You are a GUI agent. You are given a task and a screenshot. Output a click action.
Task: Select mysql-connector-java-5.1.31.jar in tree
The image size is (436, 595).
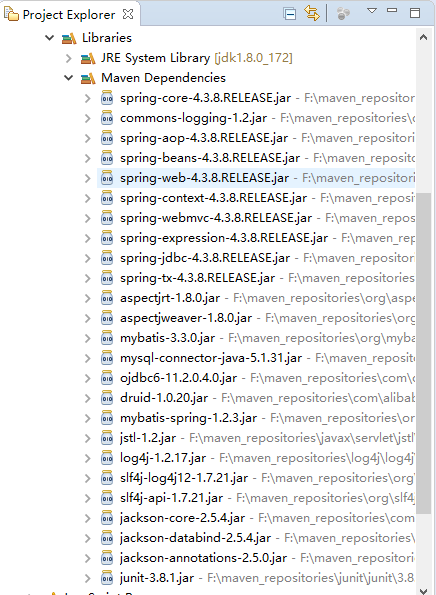point(211,358)
